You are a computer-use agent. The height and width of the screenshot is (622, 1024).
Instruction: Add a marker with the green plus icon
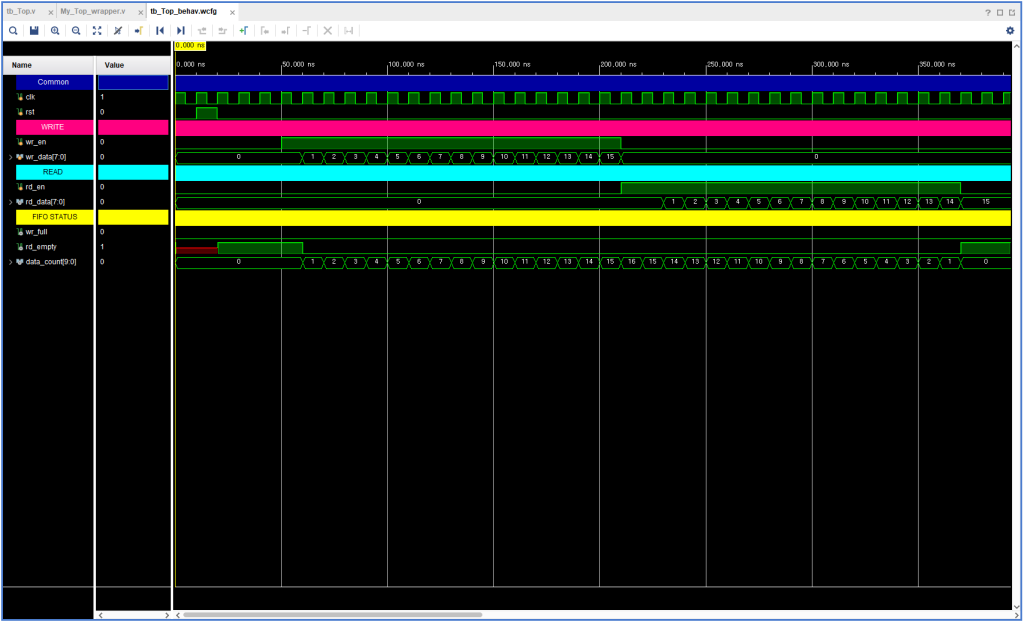pyautogui.click(x=244, y=31)
